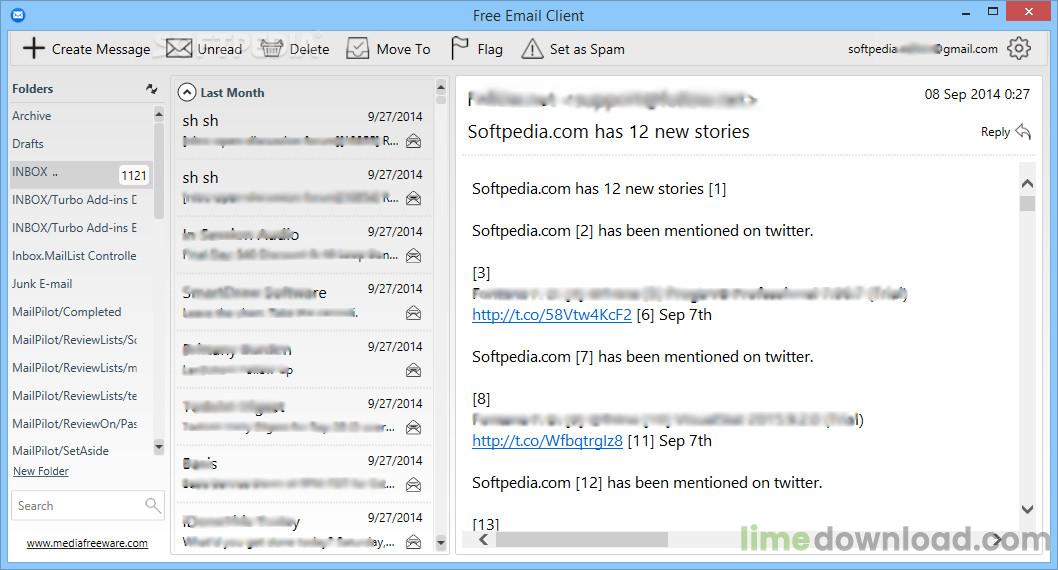
Task: Open the http://t.co/58Vtw4KcF2 link
Action: point(551,315)
